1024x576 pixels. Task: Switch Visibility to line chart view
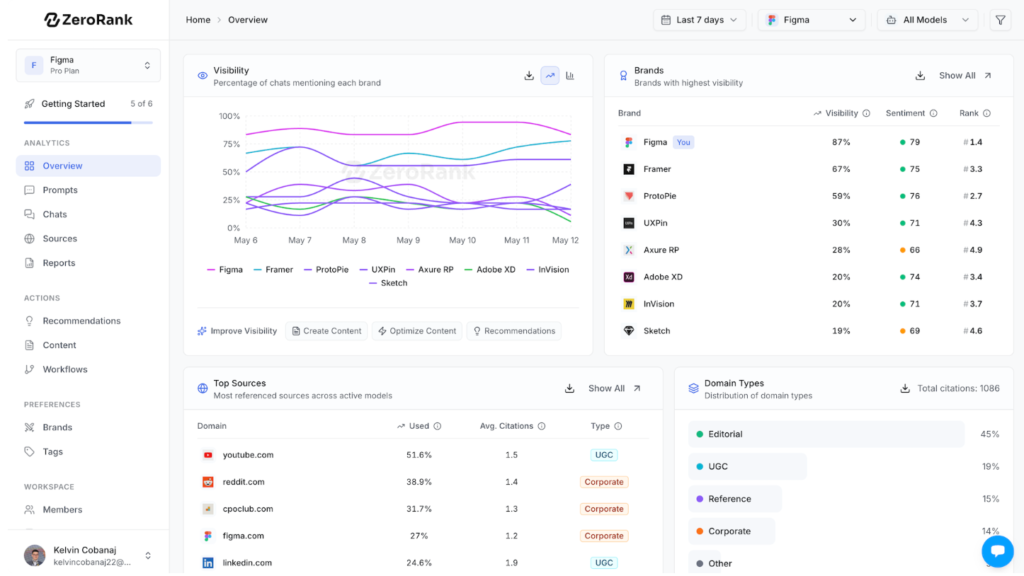pos(550,76)
